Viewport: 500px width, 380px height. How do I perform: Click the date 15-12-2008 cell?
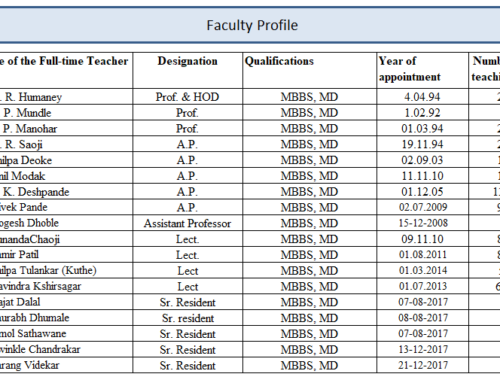tap(422, 223)
